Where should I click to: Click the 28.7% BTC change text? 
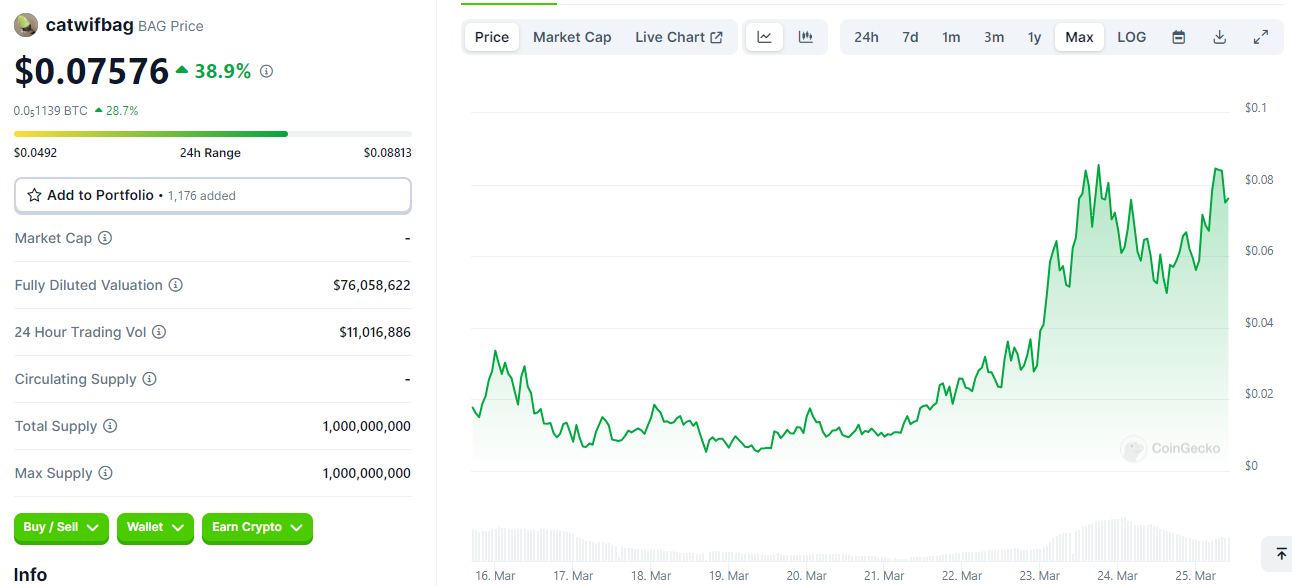tap(122, 111)
